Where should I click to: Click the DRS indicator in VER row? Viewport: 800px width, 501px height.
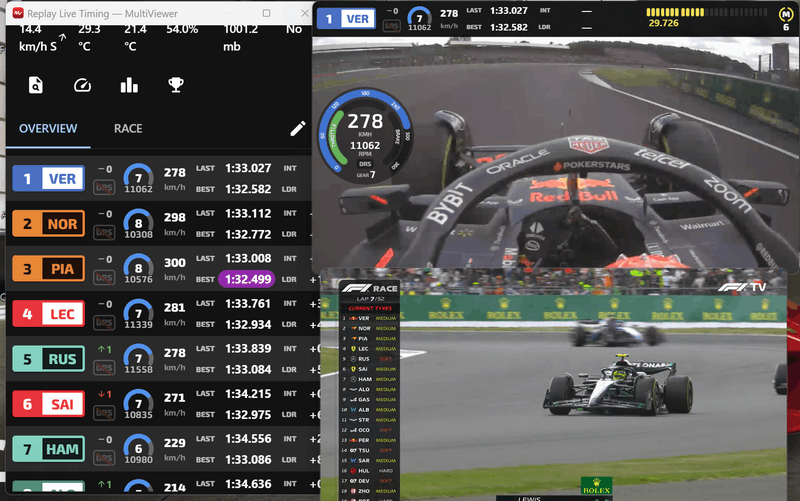(x=104, y=188)
